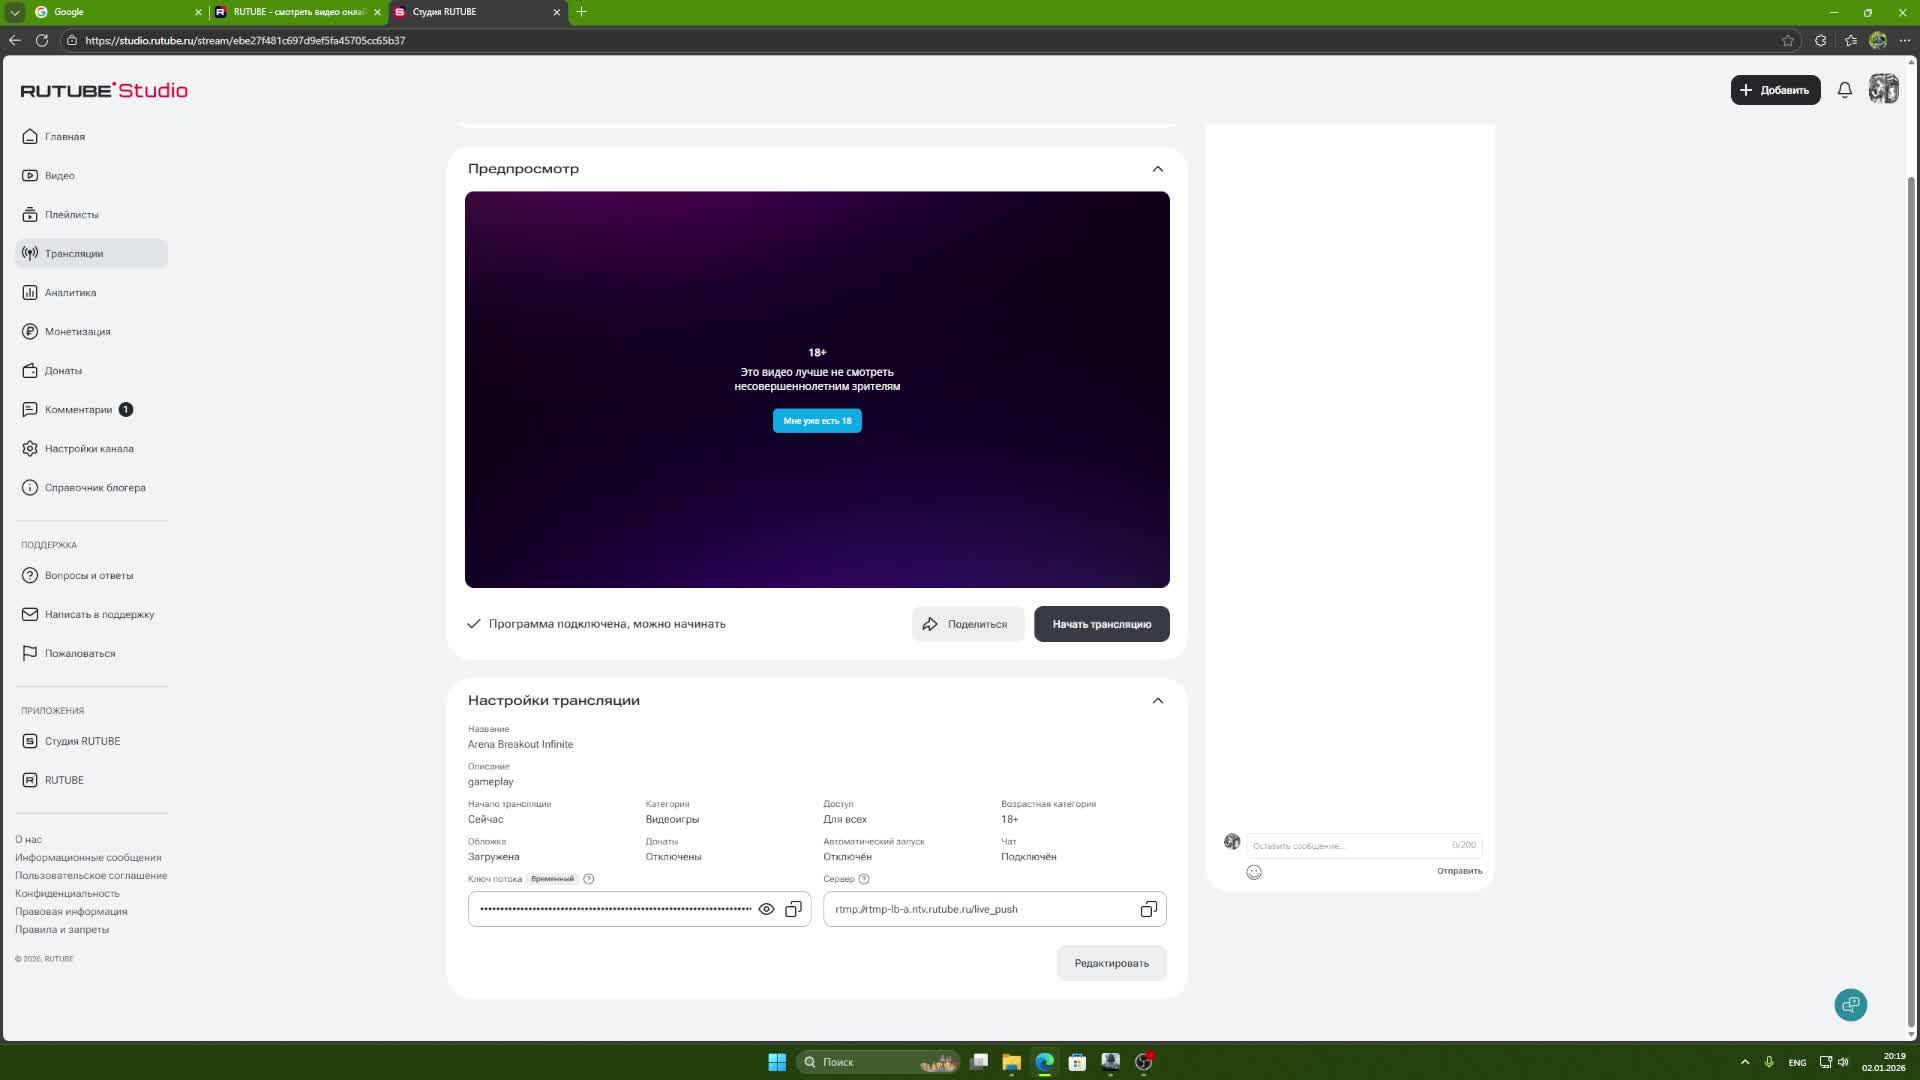1920x1080 pixels.
Task: Open notifications bell
Action: (1845, 90)
